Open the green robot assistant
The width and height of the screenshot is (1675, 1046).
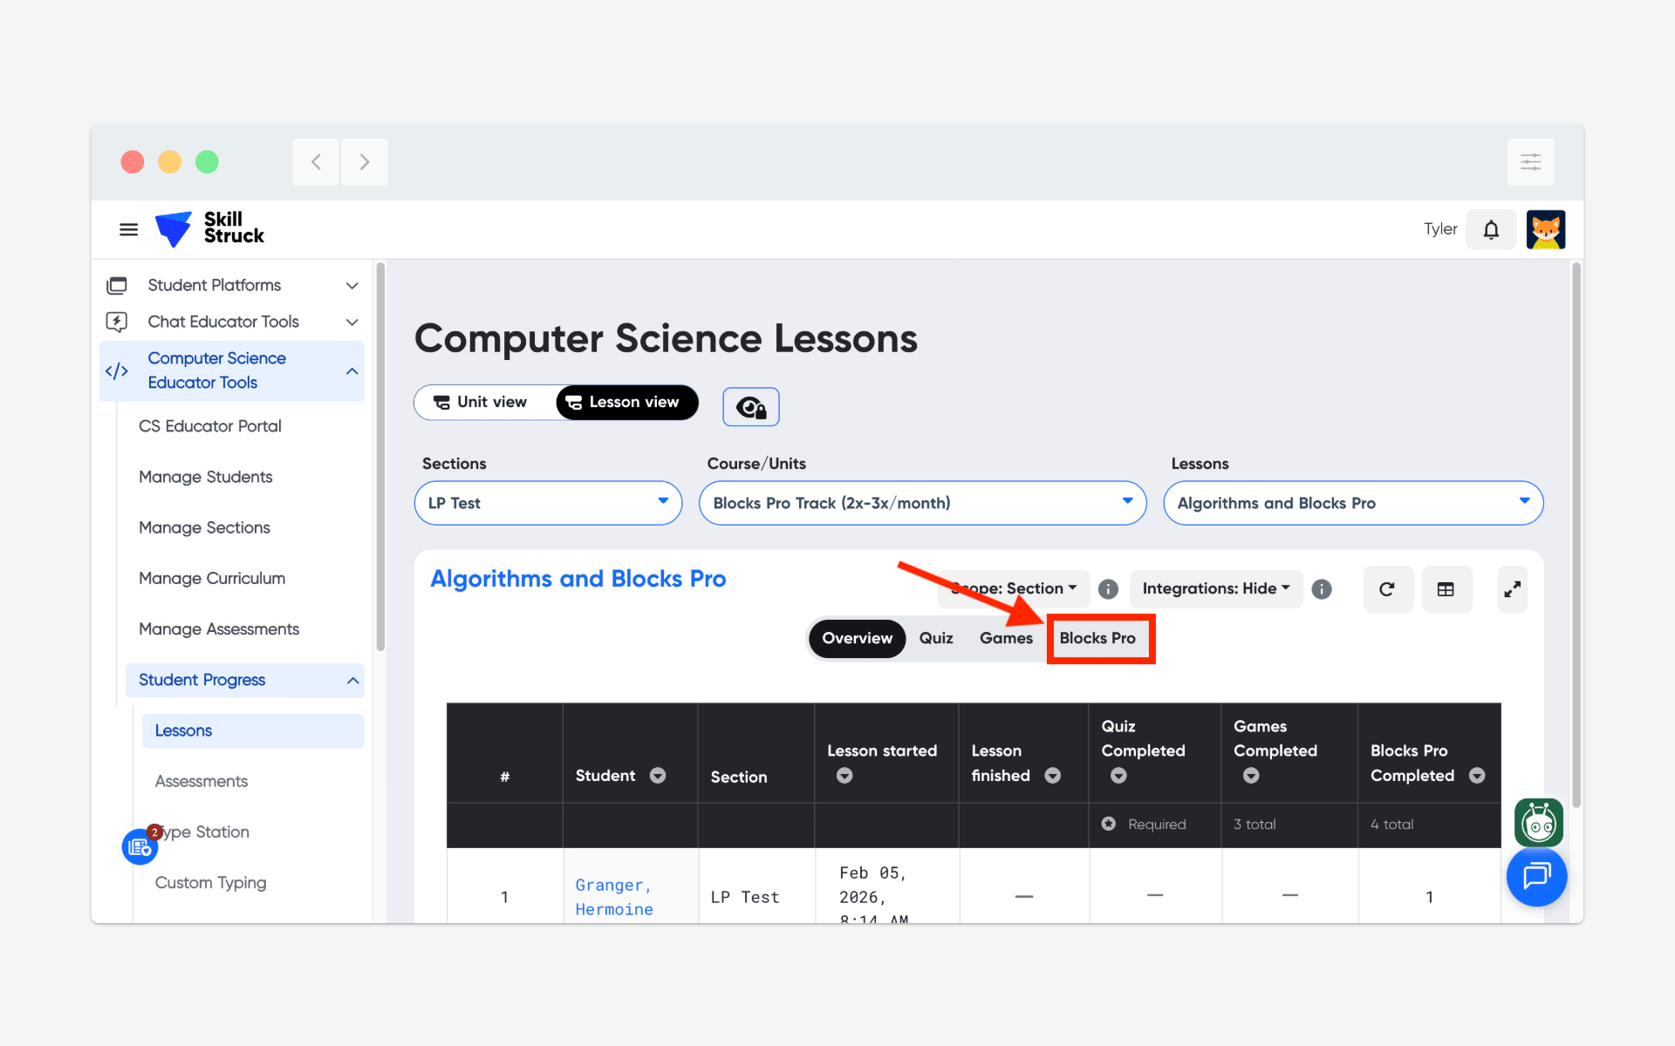(x=1538, y=822)
